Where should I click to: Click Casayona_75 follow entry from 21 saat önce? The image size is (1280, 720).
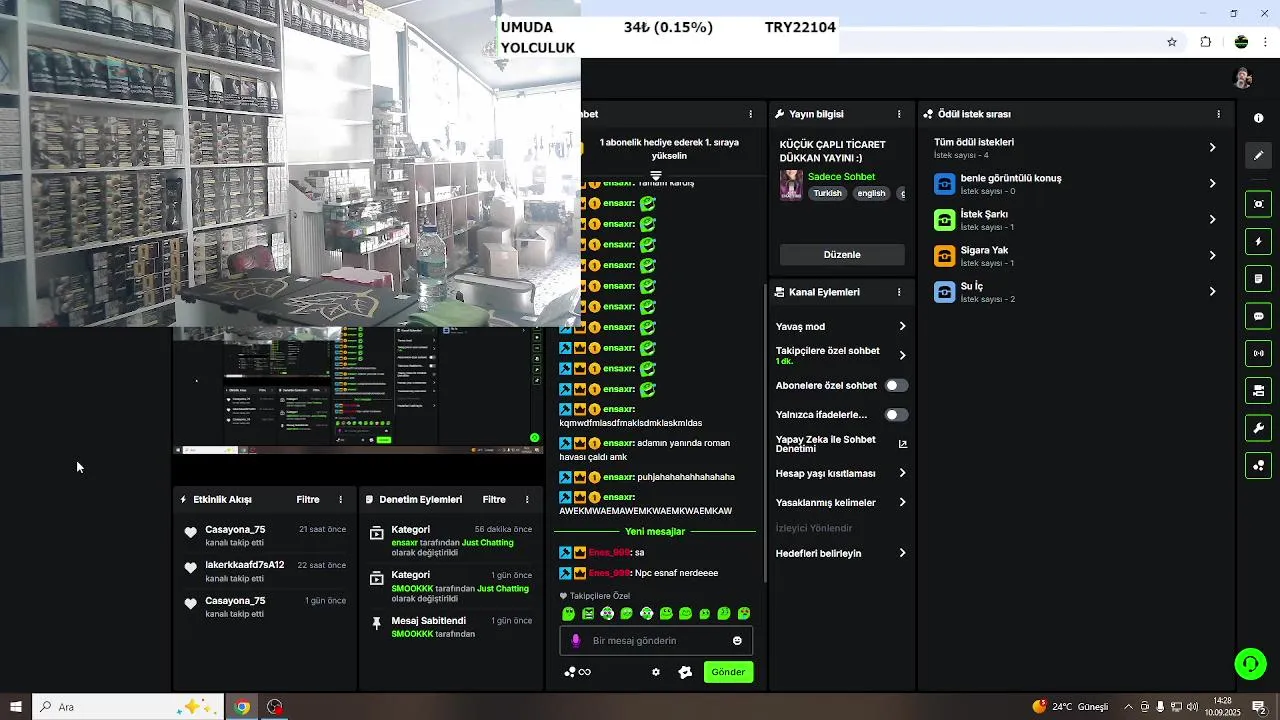[264, 535]
